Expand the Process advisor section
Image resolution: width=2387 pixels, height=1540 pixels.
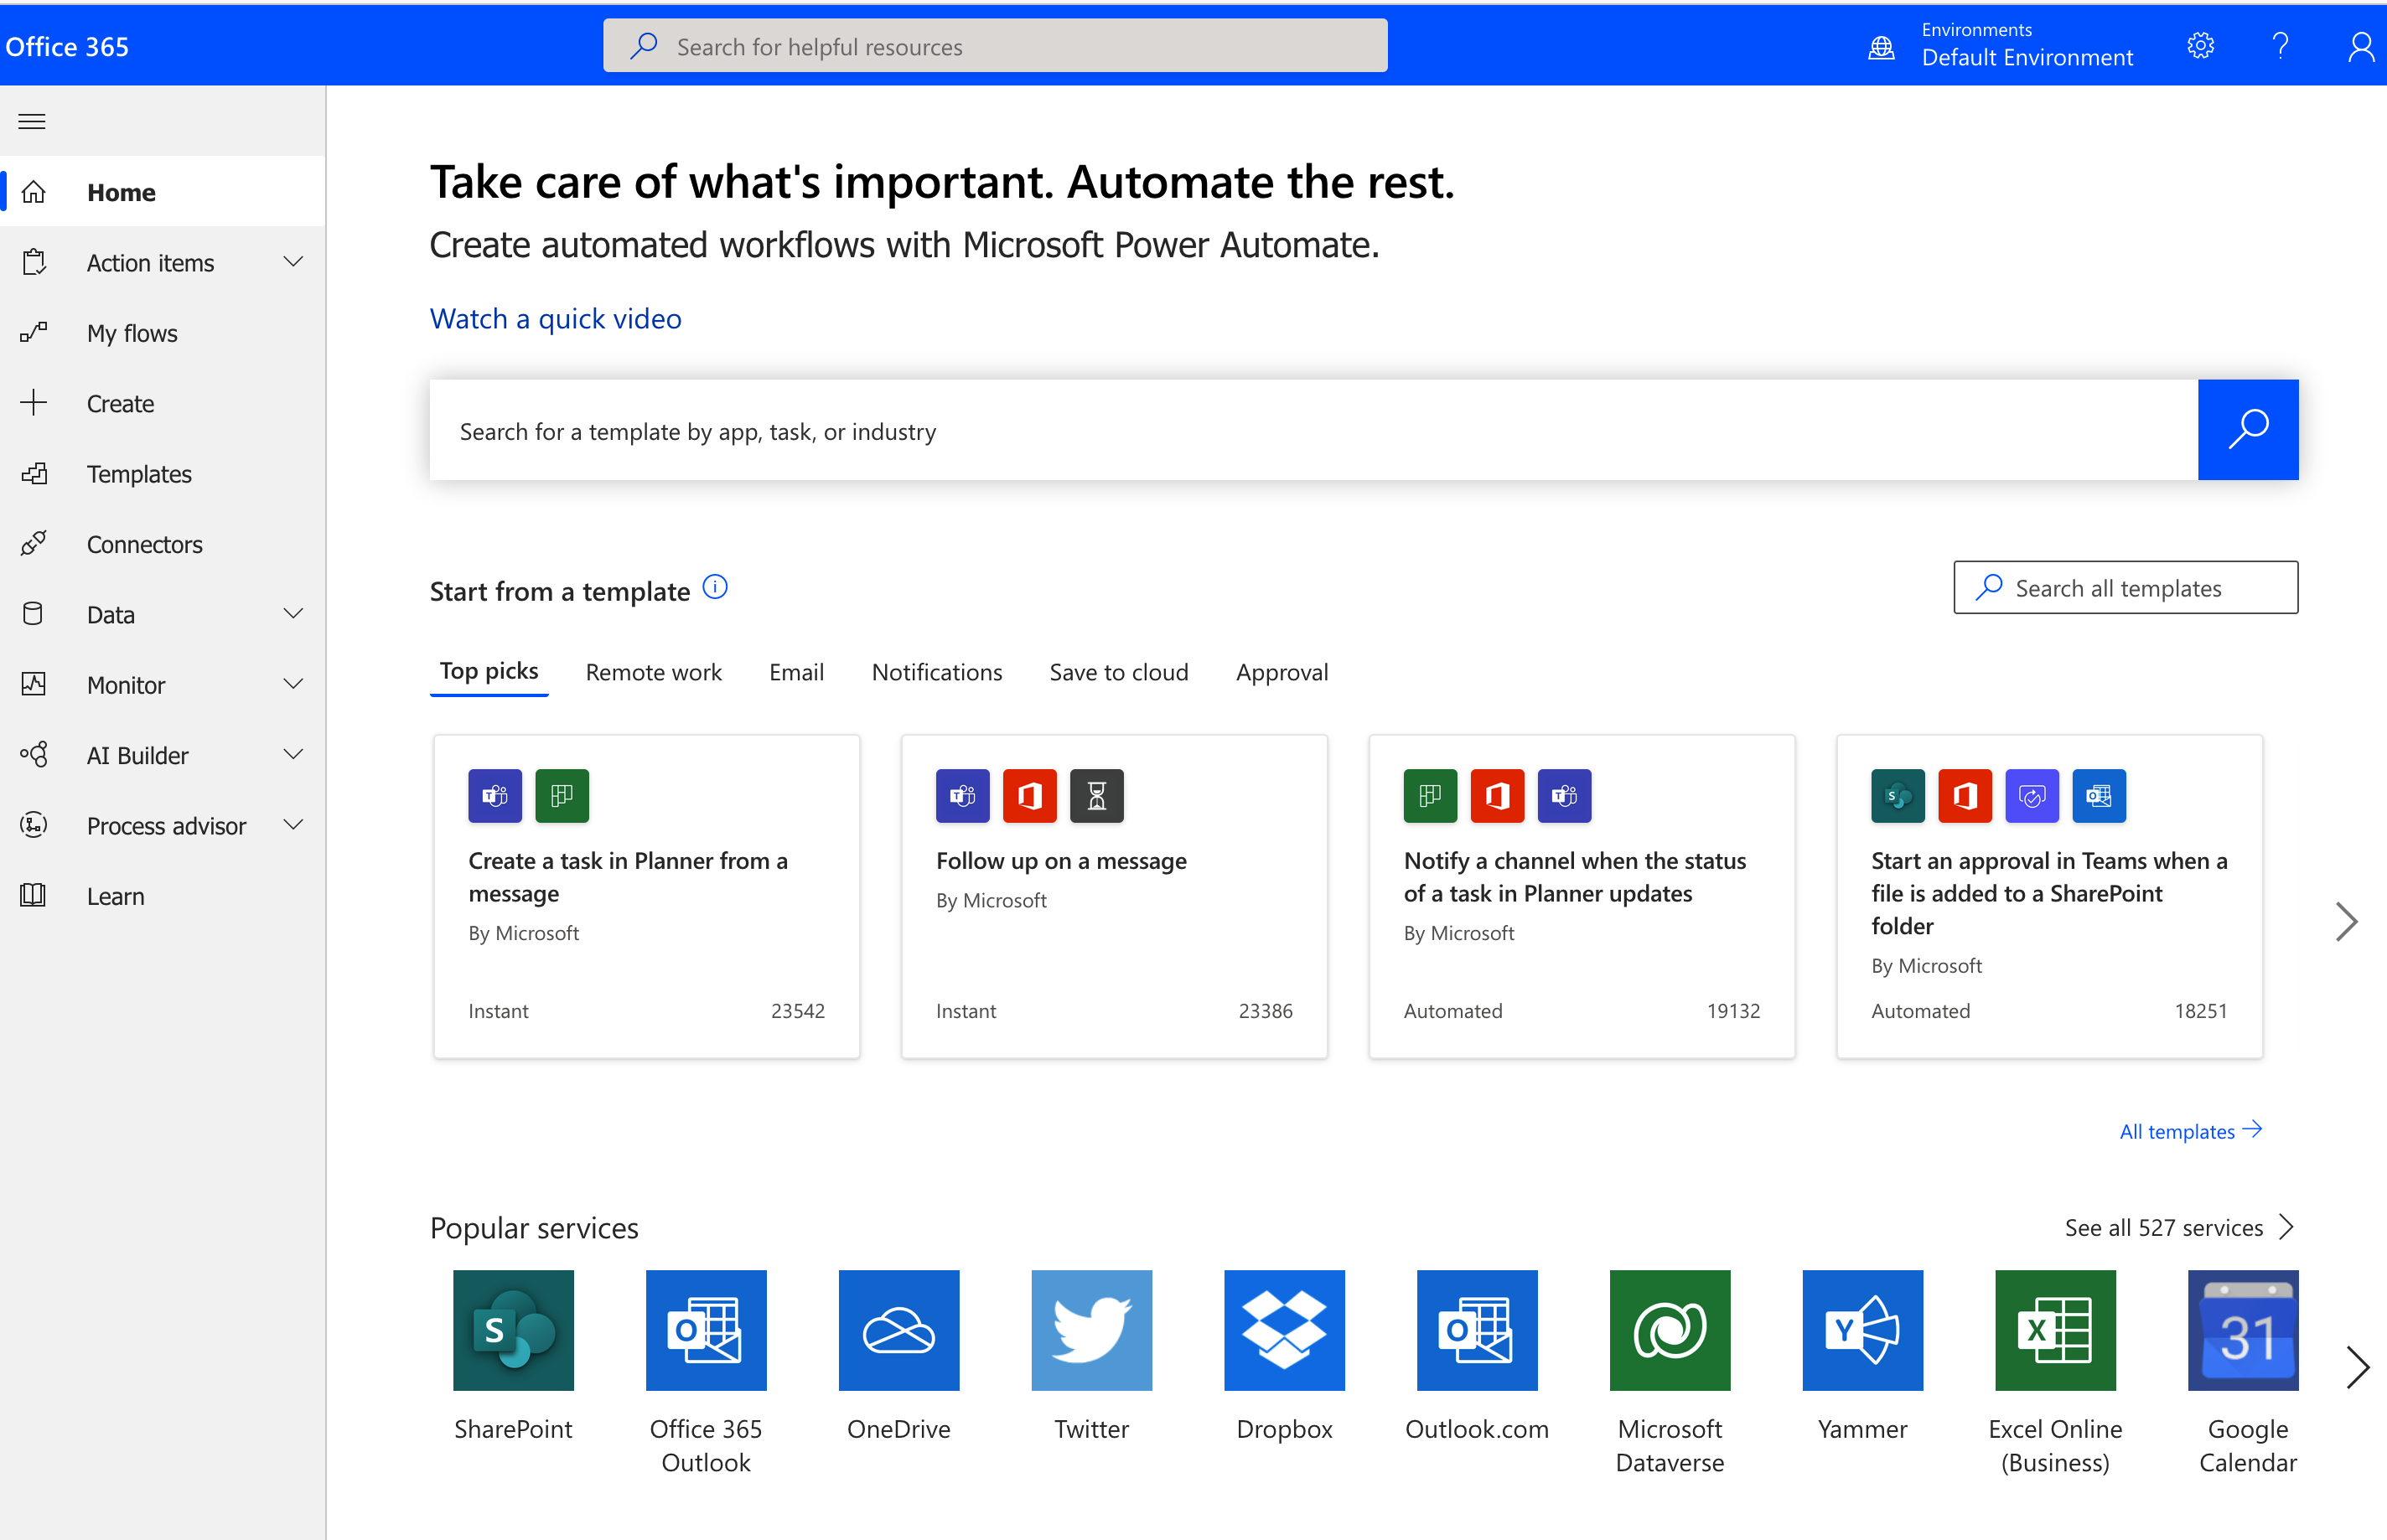tap(293, 825)
